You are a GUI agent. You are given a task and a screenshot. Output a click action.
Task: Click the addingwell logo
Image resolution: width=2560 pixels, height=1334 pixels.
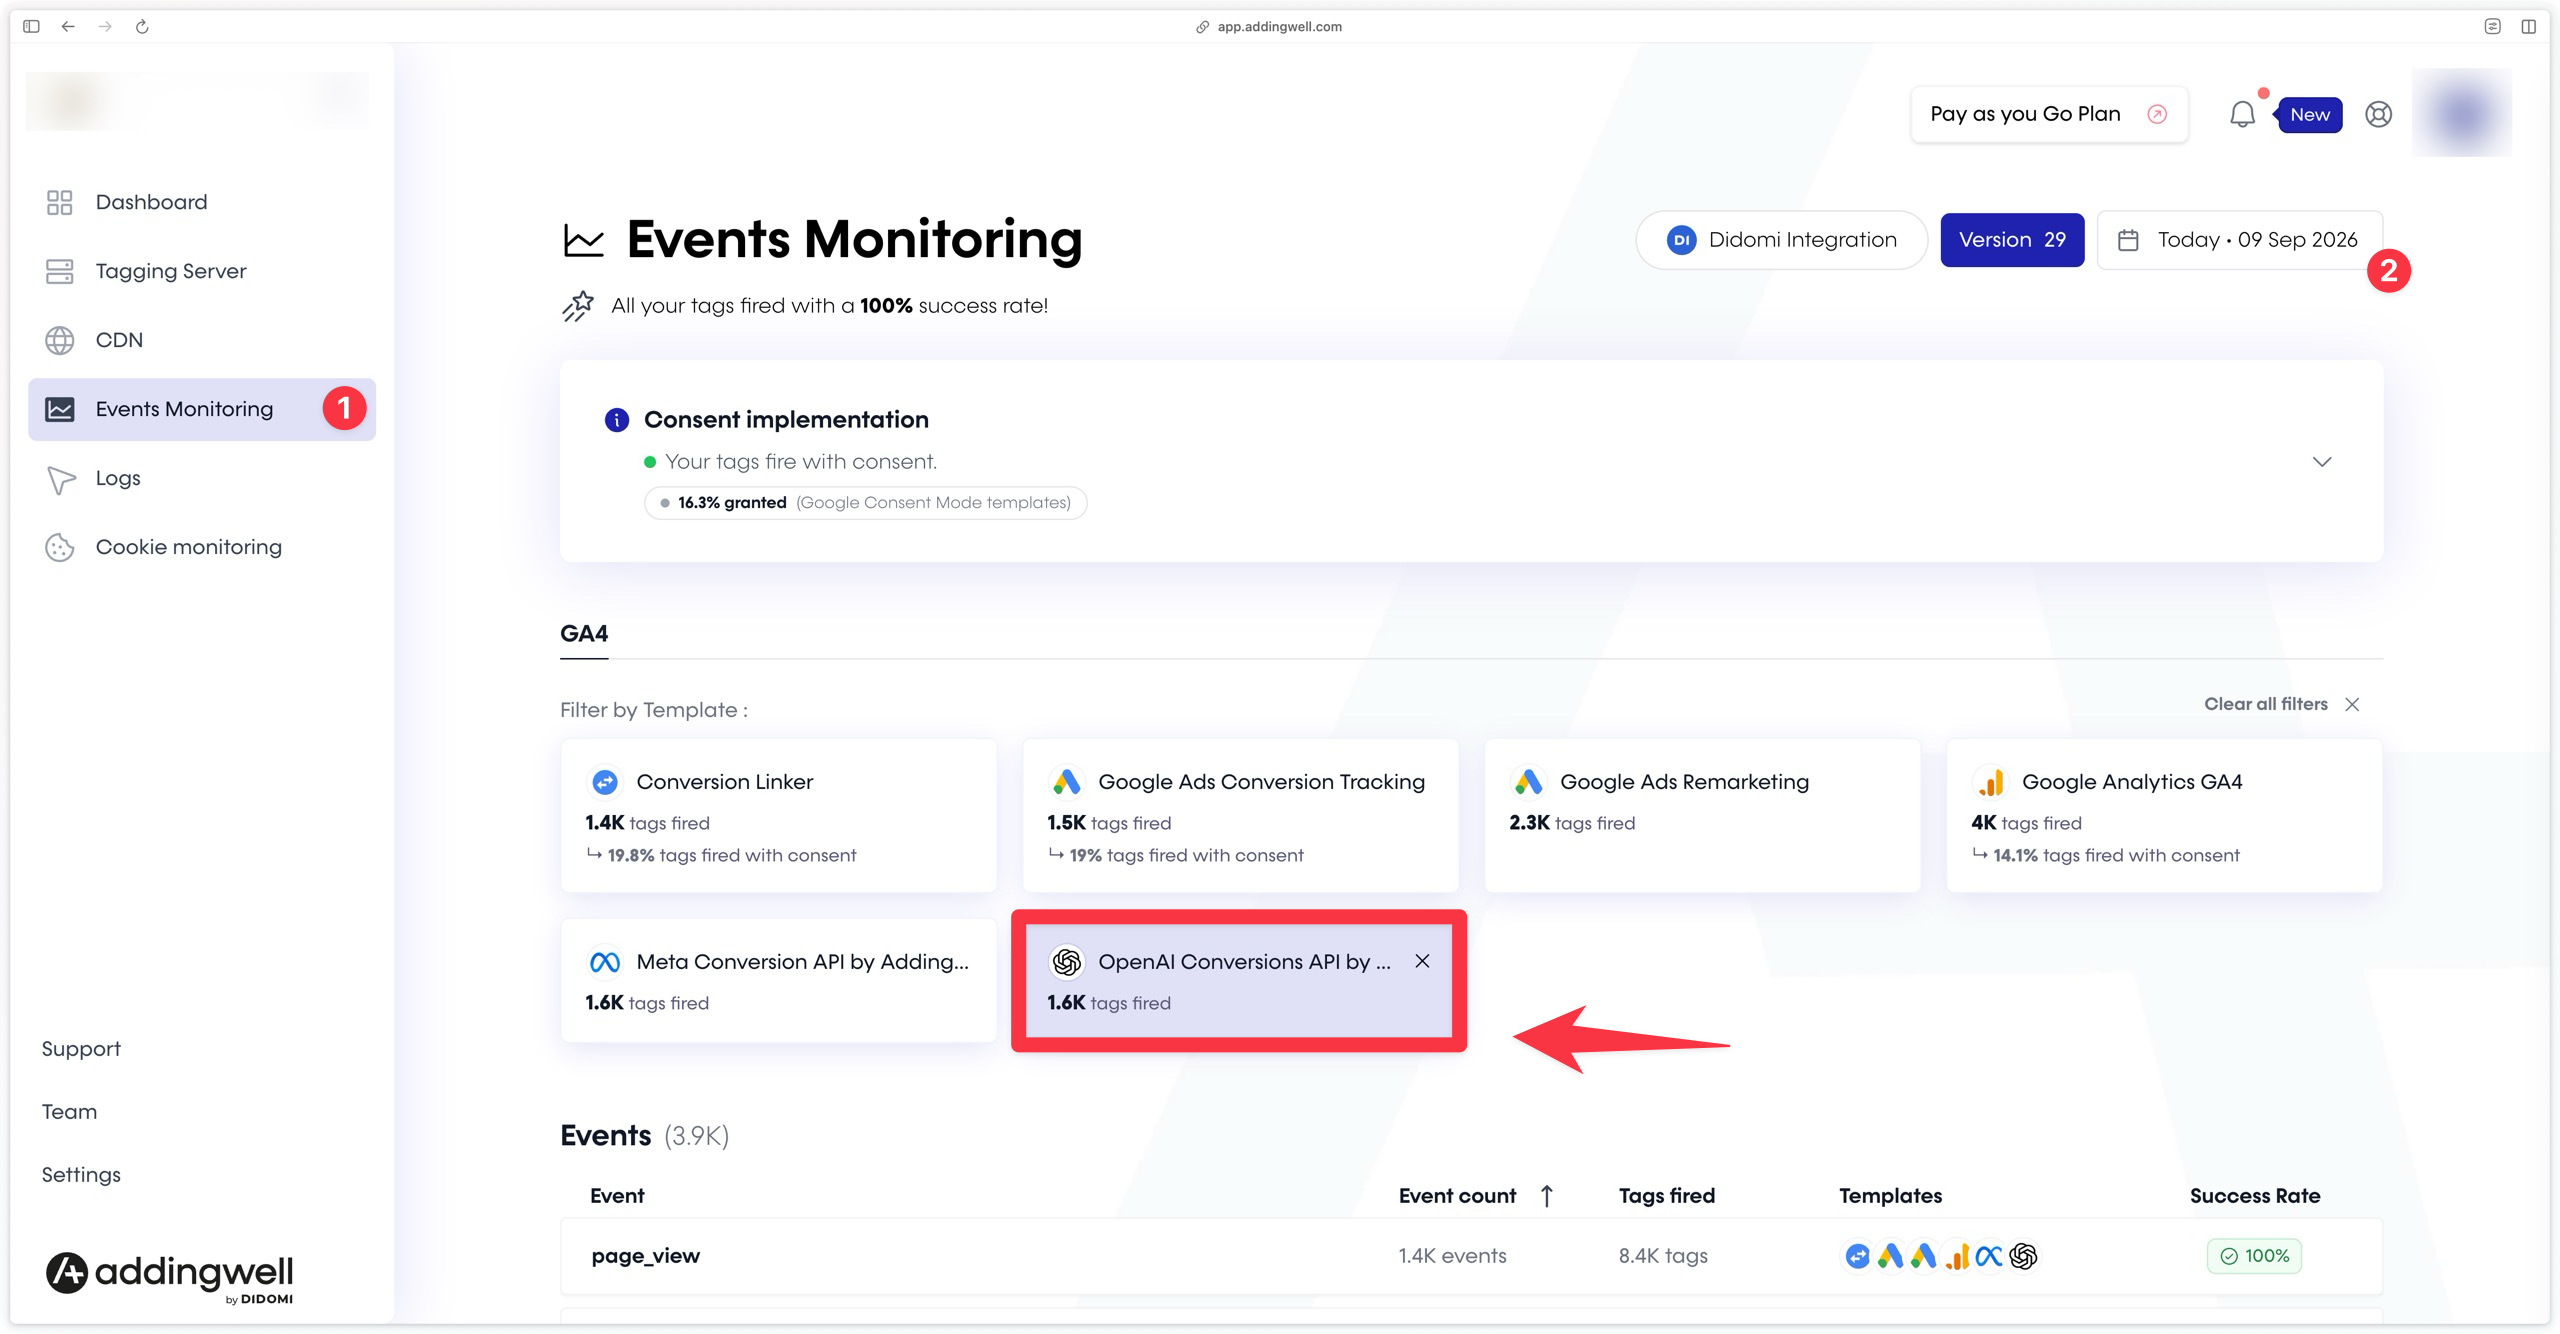pos(169,1276)
